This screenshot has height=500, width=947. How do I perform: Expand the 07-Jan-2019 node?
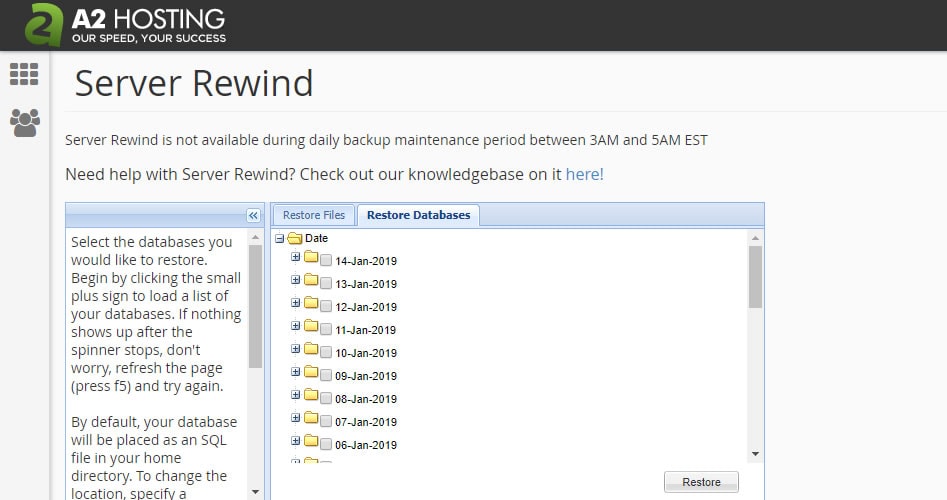(295, 418)
